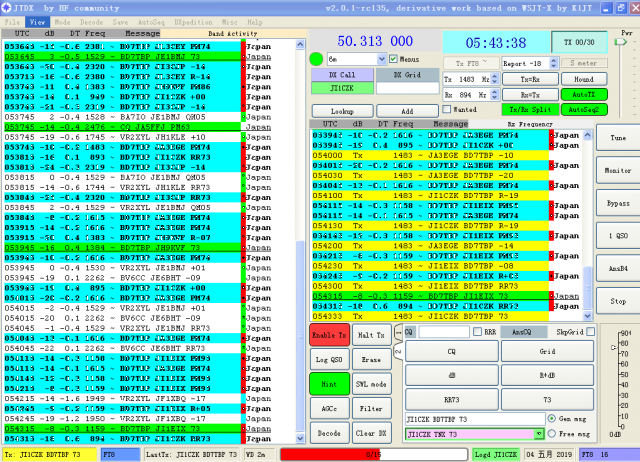Click the 8/15 transmit progress bar

(374, 454)
